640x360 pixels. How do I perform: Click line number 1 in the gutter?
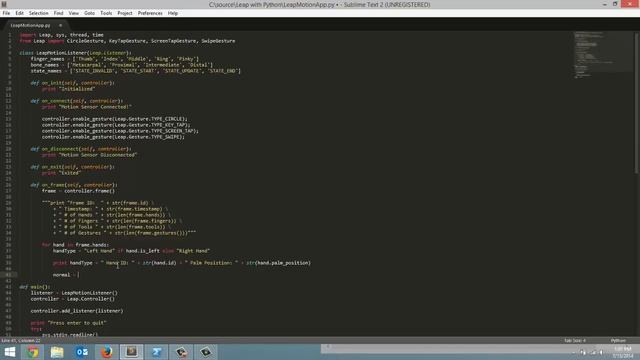(x=10, y=35)
